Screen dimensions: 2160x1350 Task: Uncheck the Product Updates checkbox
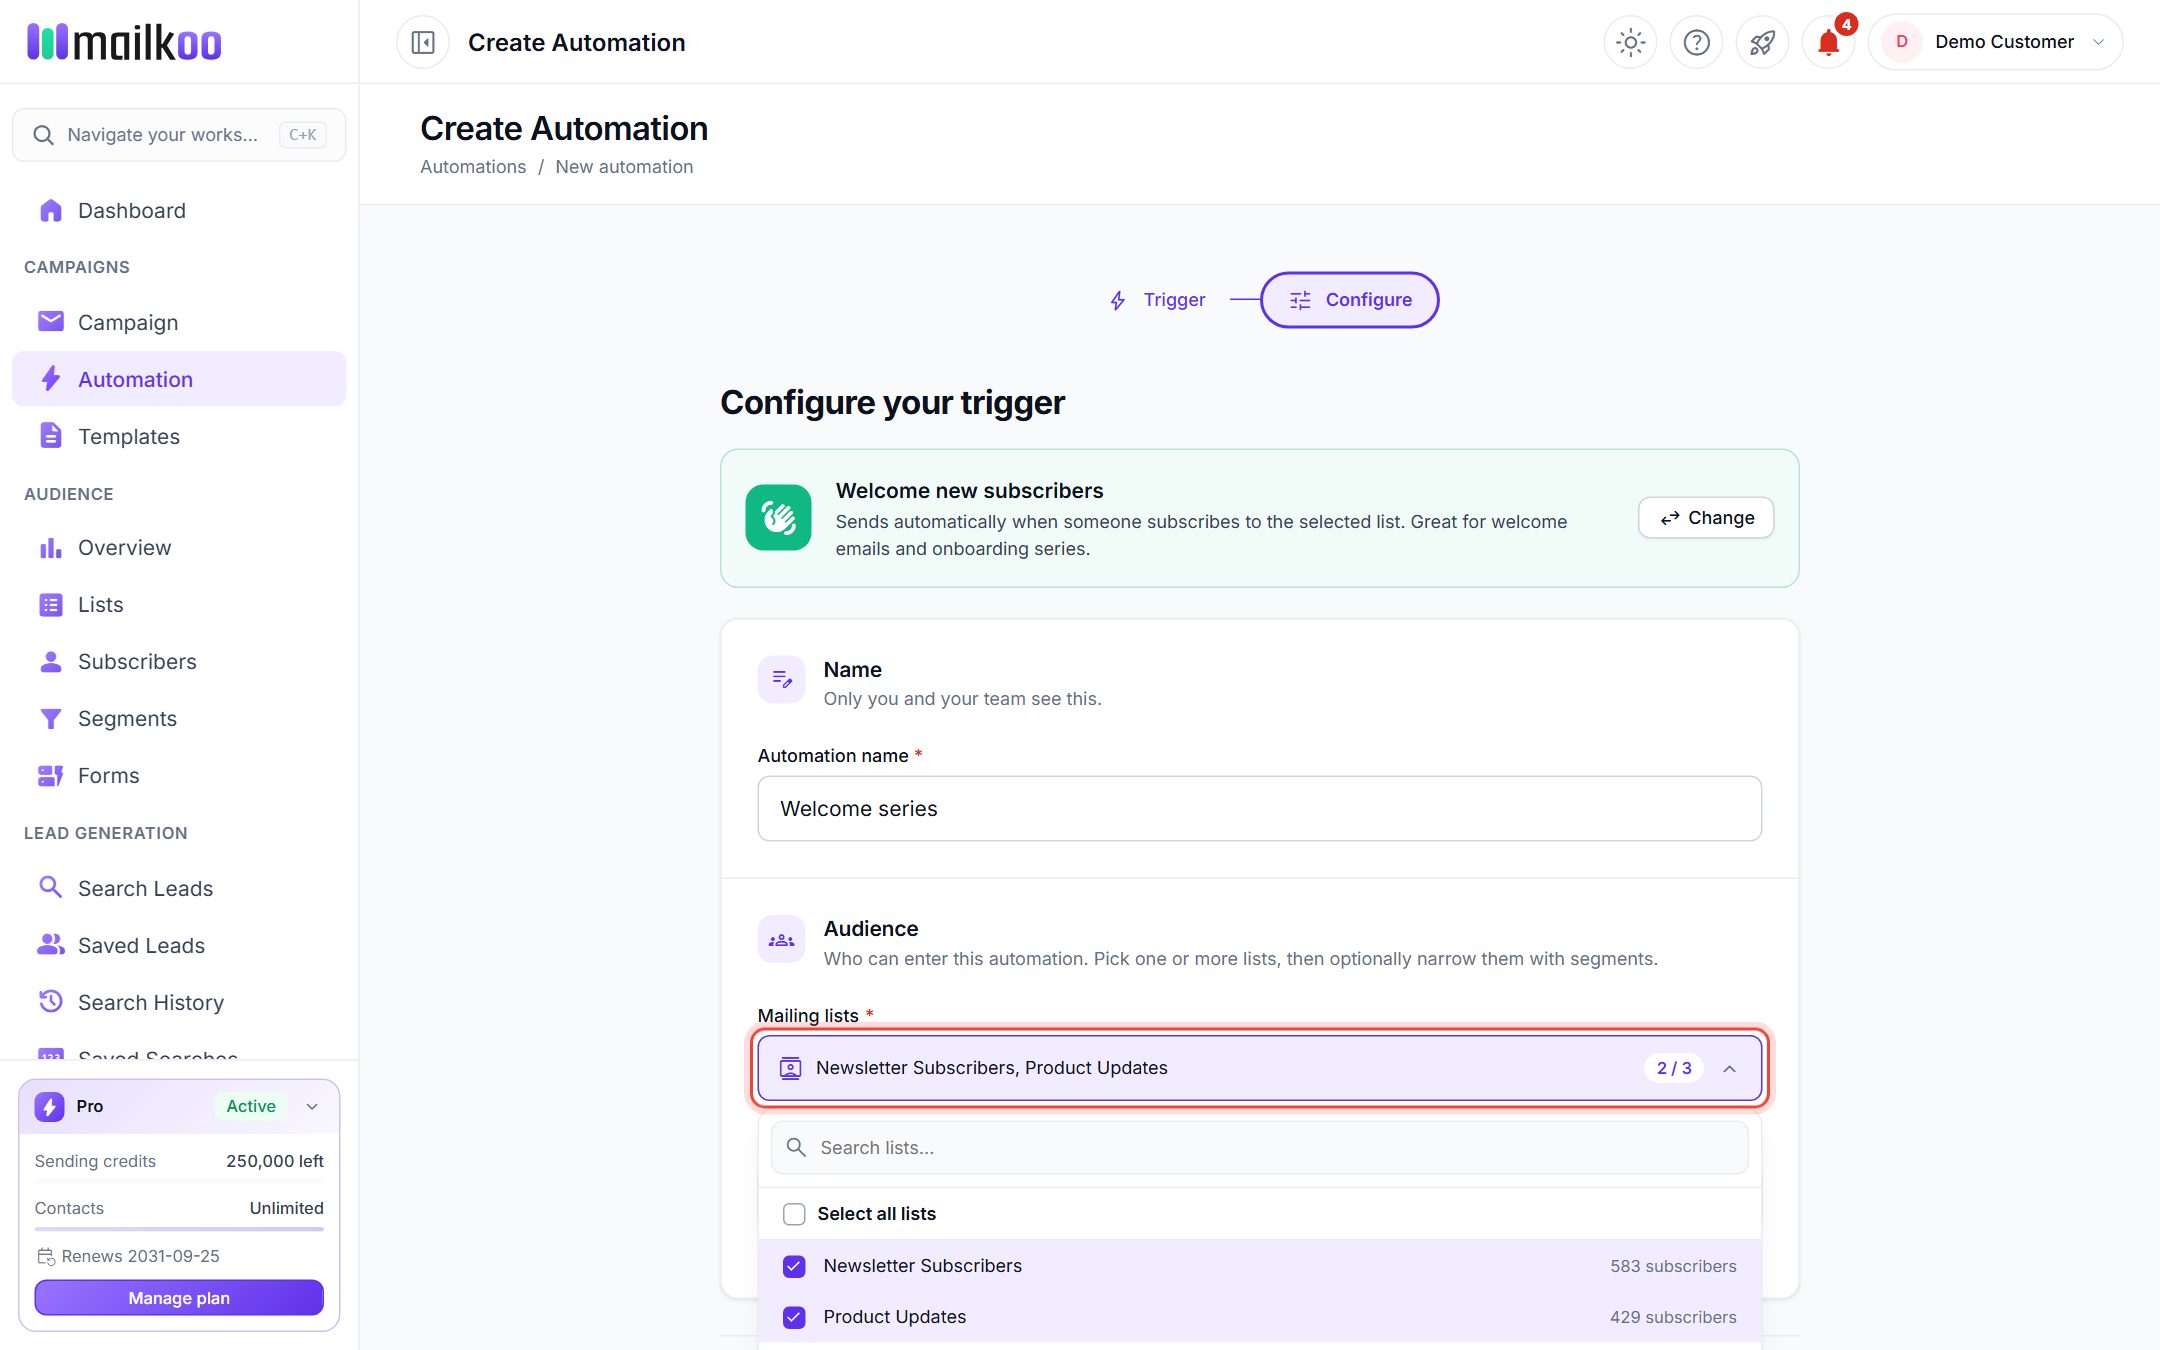pyautogui.click(x=794, y=1317)
